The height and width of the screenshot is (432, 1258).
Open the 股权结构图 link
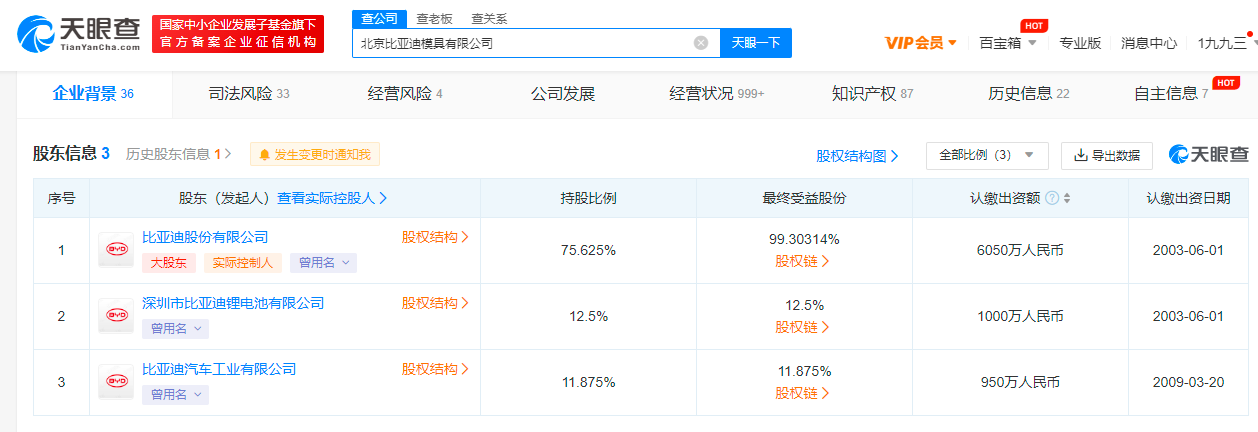click(857, 156)
